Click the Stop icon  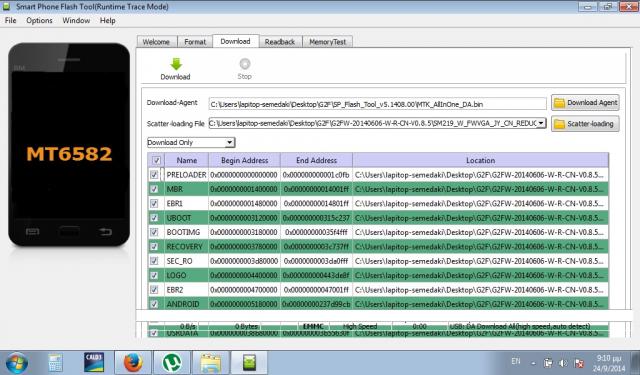[x=244, y=64]
